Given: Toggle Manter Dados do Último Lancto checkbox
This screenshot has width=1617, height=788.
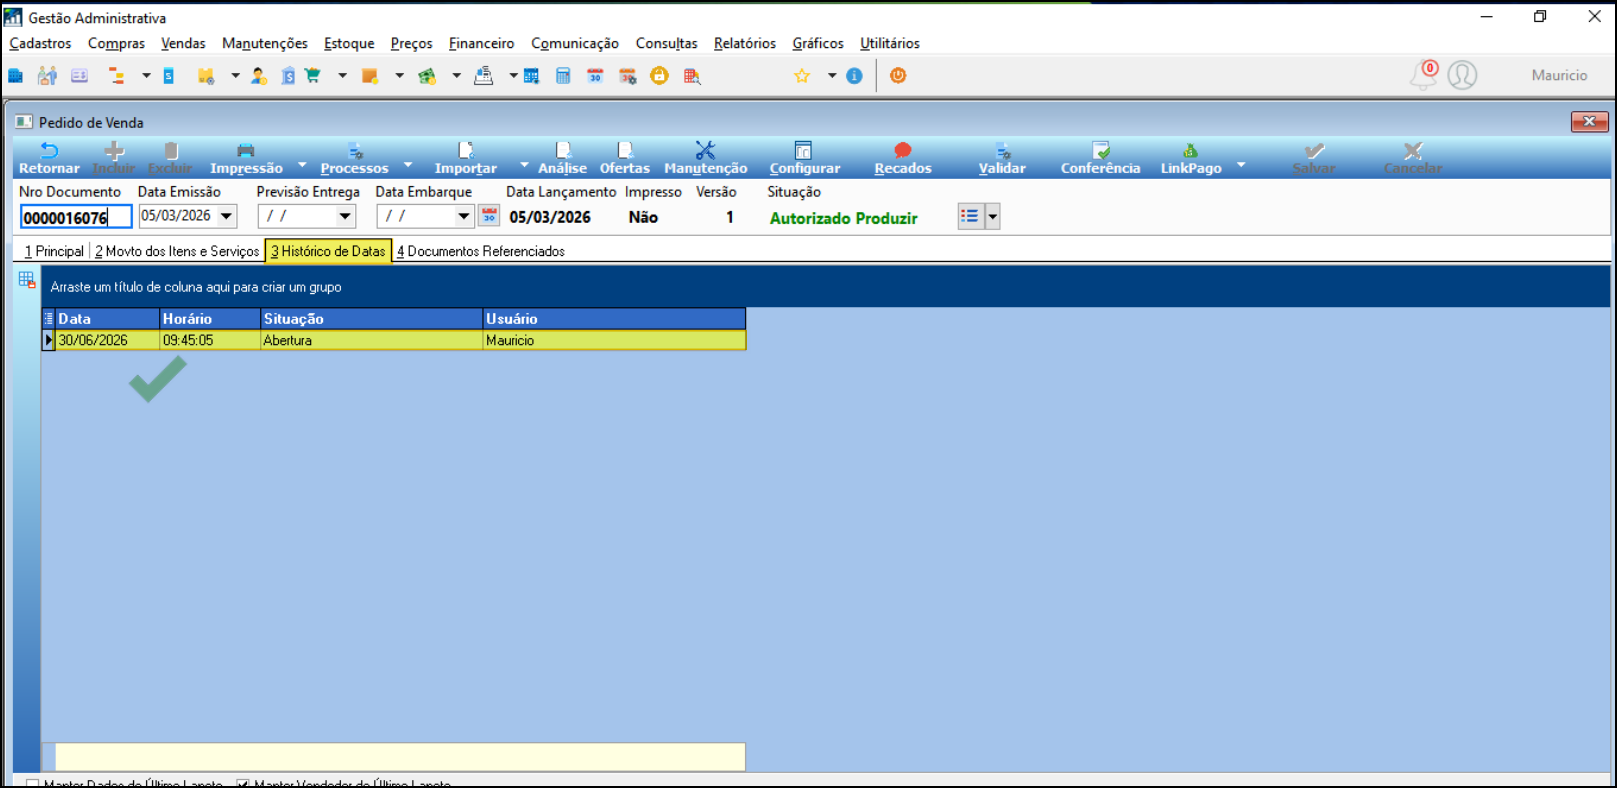Looking at the screenshot, I should 33,784.
